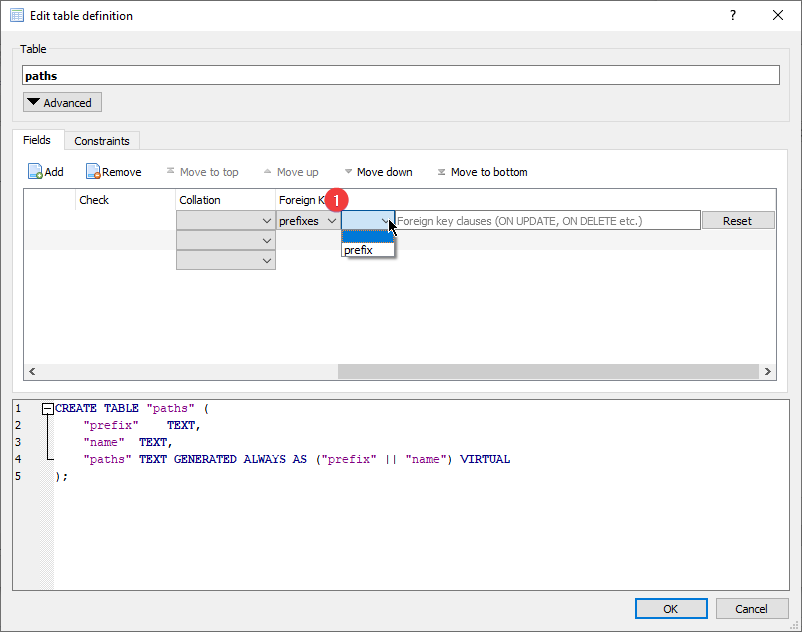Image resolution: width=802 pixels, height=632 pixels.
Task: Expand the Advanced options section
Action: point(61,101)
